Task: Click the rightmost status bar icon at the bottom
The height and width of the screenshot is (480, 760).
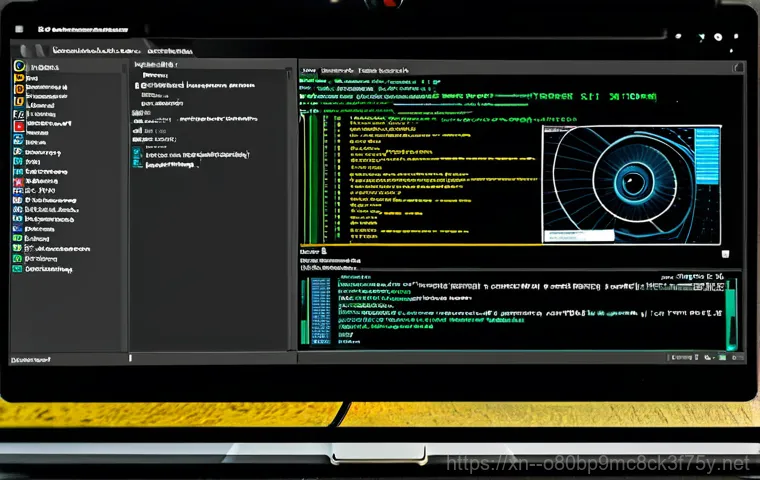Action: click(x=738, y=356)
